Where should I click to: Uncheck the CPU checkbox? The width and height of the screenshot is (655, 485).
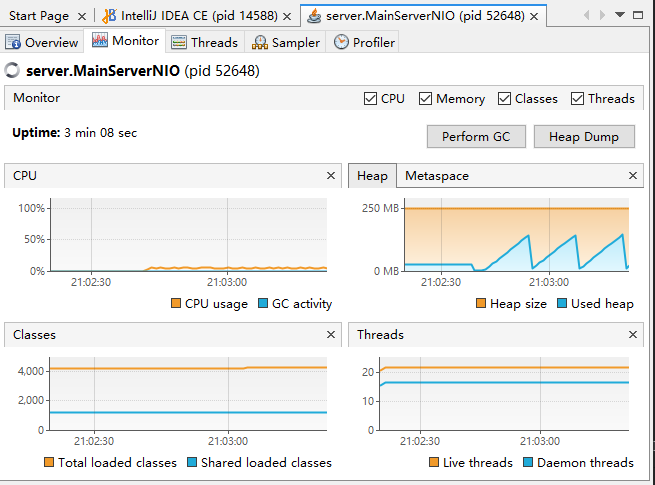371,99
